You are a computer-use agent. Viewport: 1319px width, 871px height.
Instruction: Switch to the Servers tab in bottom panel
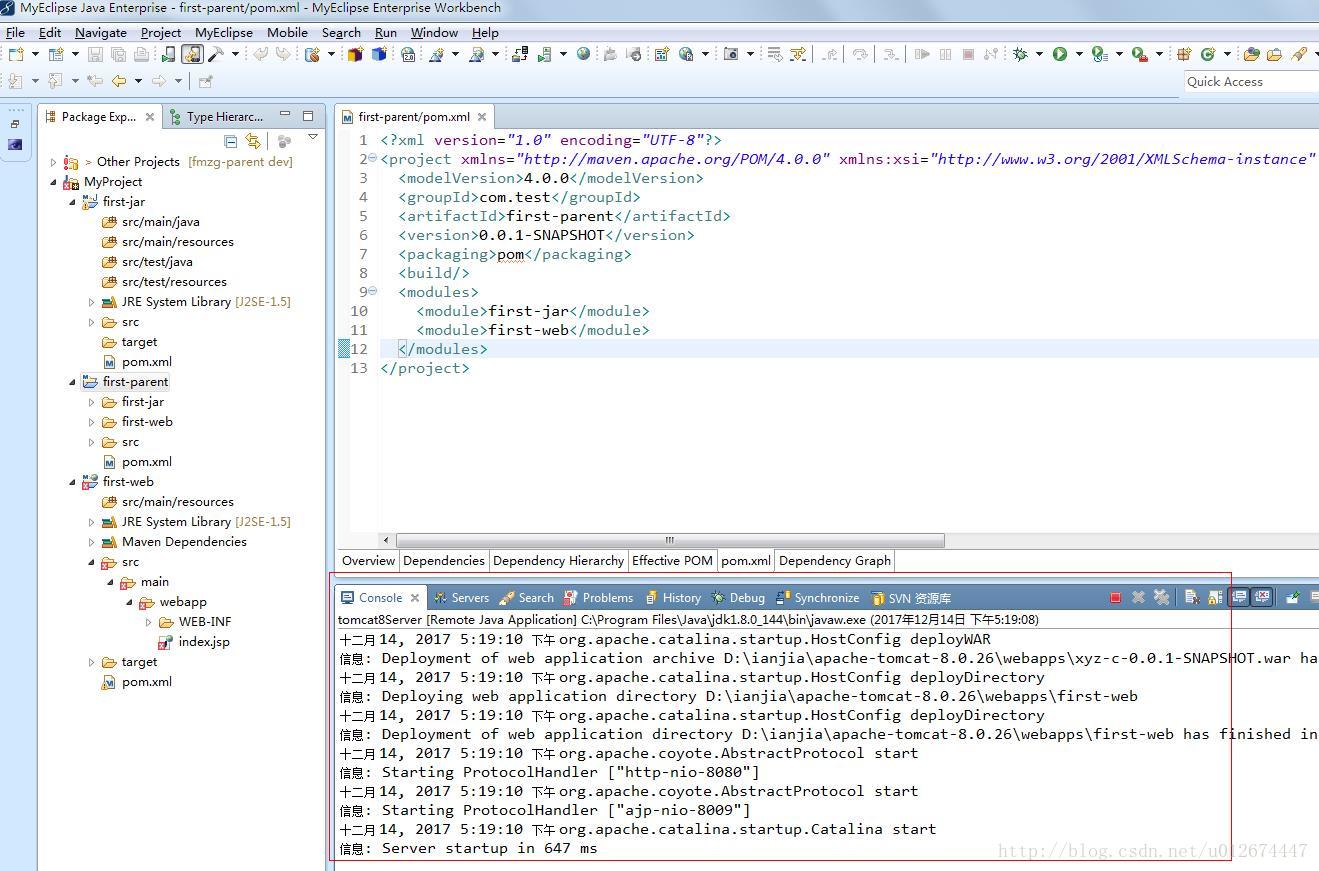pos(461,597)
